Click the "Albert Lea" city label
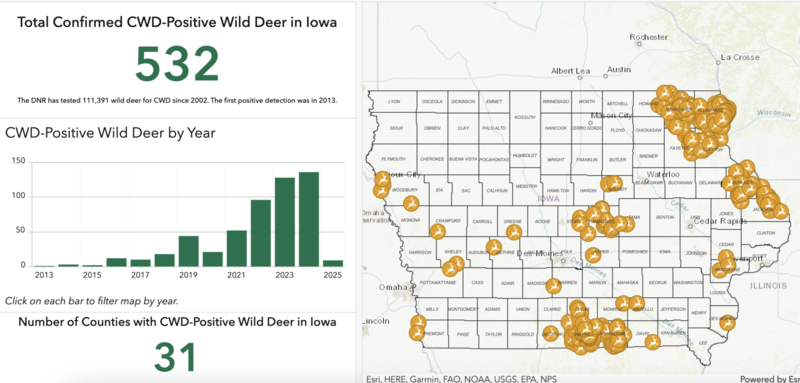The width and height of the screenshot is (800, 383). 570,71
